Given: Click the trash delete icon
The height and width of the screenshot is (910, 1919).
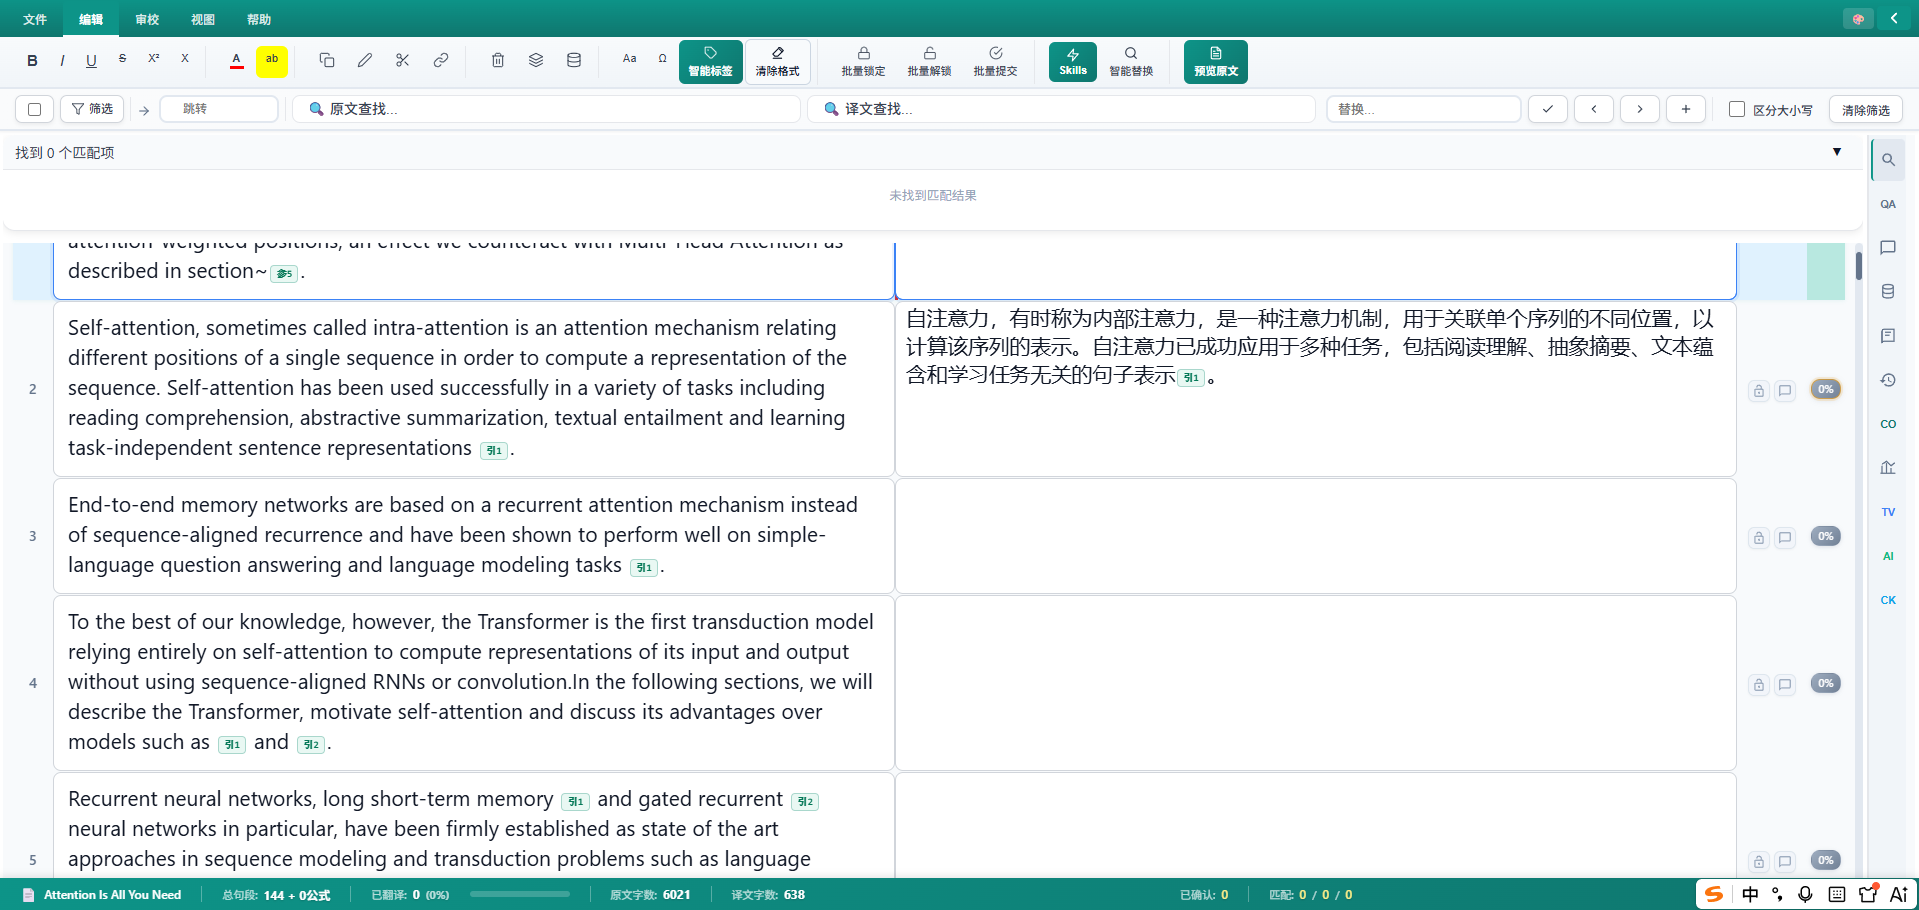Looking at the screenshot, I should click(x=498, y=60).
